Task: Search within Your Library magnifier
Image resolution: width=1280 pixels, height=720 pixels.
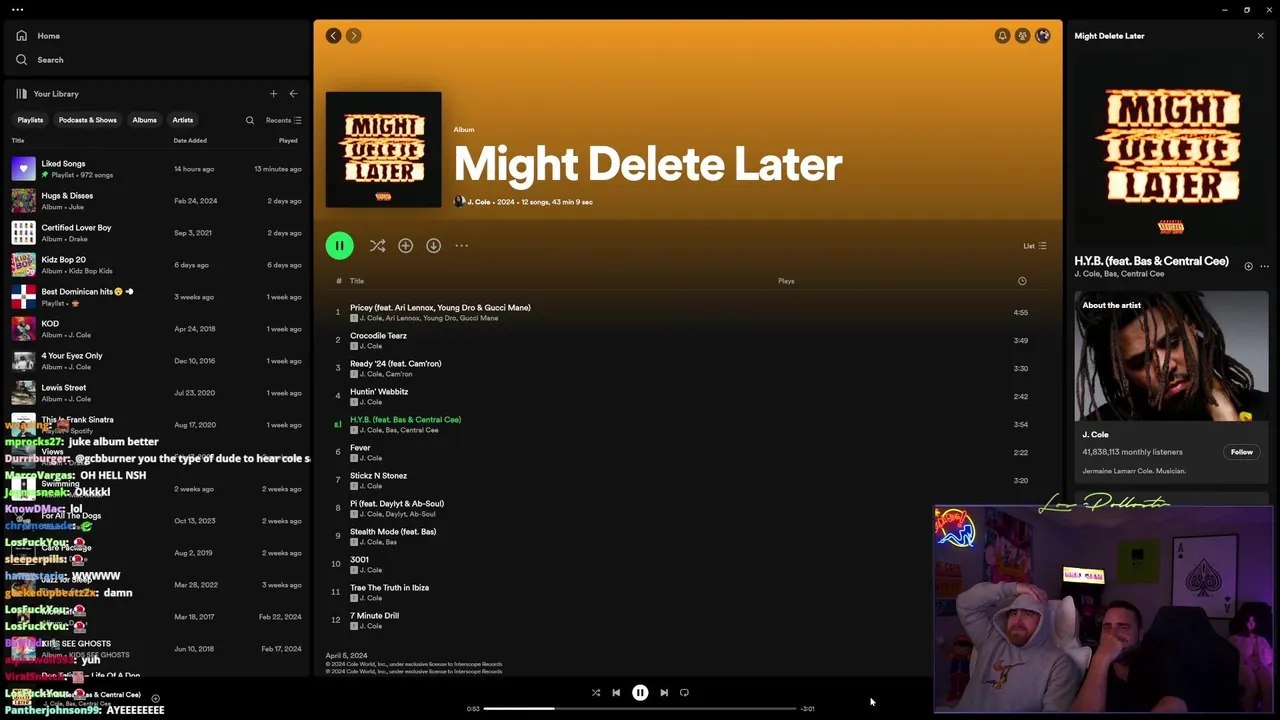Action: pyautogui.click(x=250, y=120)
